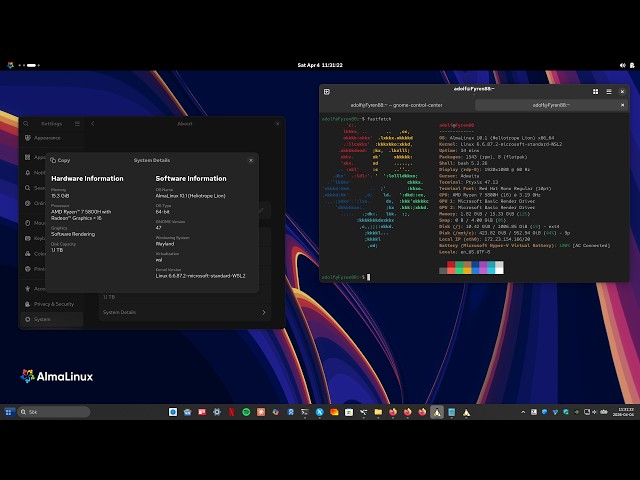
Task: Click the AMD Ryzen 7 5800H processor text
Action: (x=81, y=215)
